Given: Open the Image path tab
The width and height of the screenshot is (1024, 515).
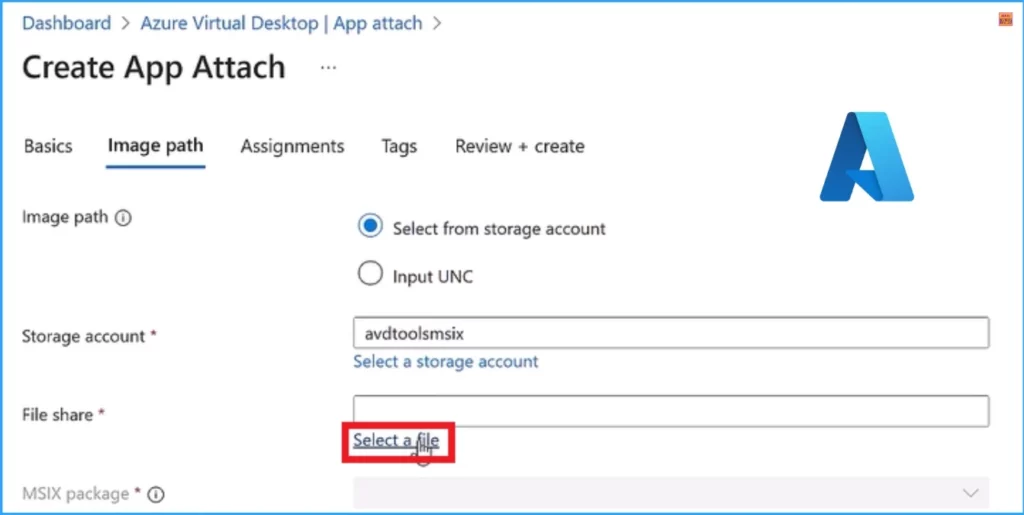Looking at the screenshot, I should [155, 146].
